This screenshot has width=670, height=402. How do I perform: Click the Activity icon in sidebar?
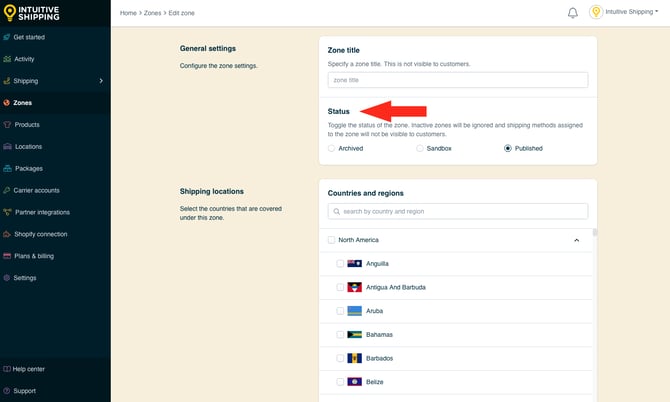click(x=8, y=59)
